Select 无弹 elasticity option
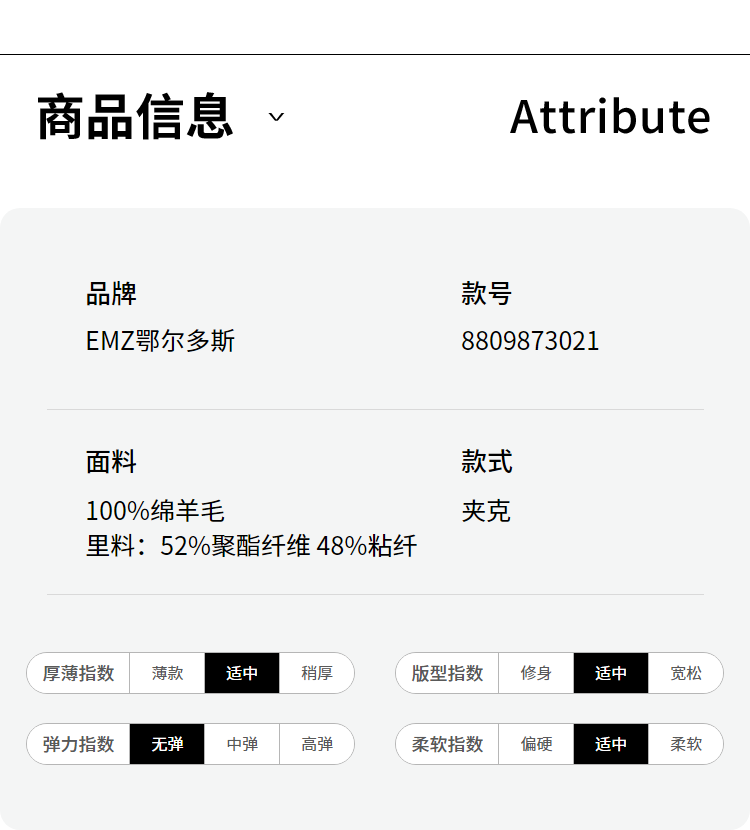Viewport: 750px width, 830px height. click(167, 744)
